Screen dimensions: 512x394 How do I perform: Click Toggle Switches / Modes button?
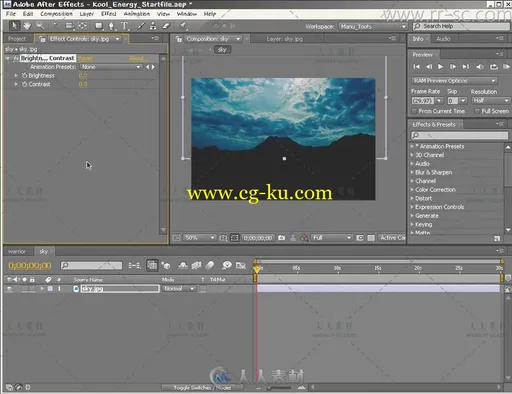click(x=202, y=387)
